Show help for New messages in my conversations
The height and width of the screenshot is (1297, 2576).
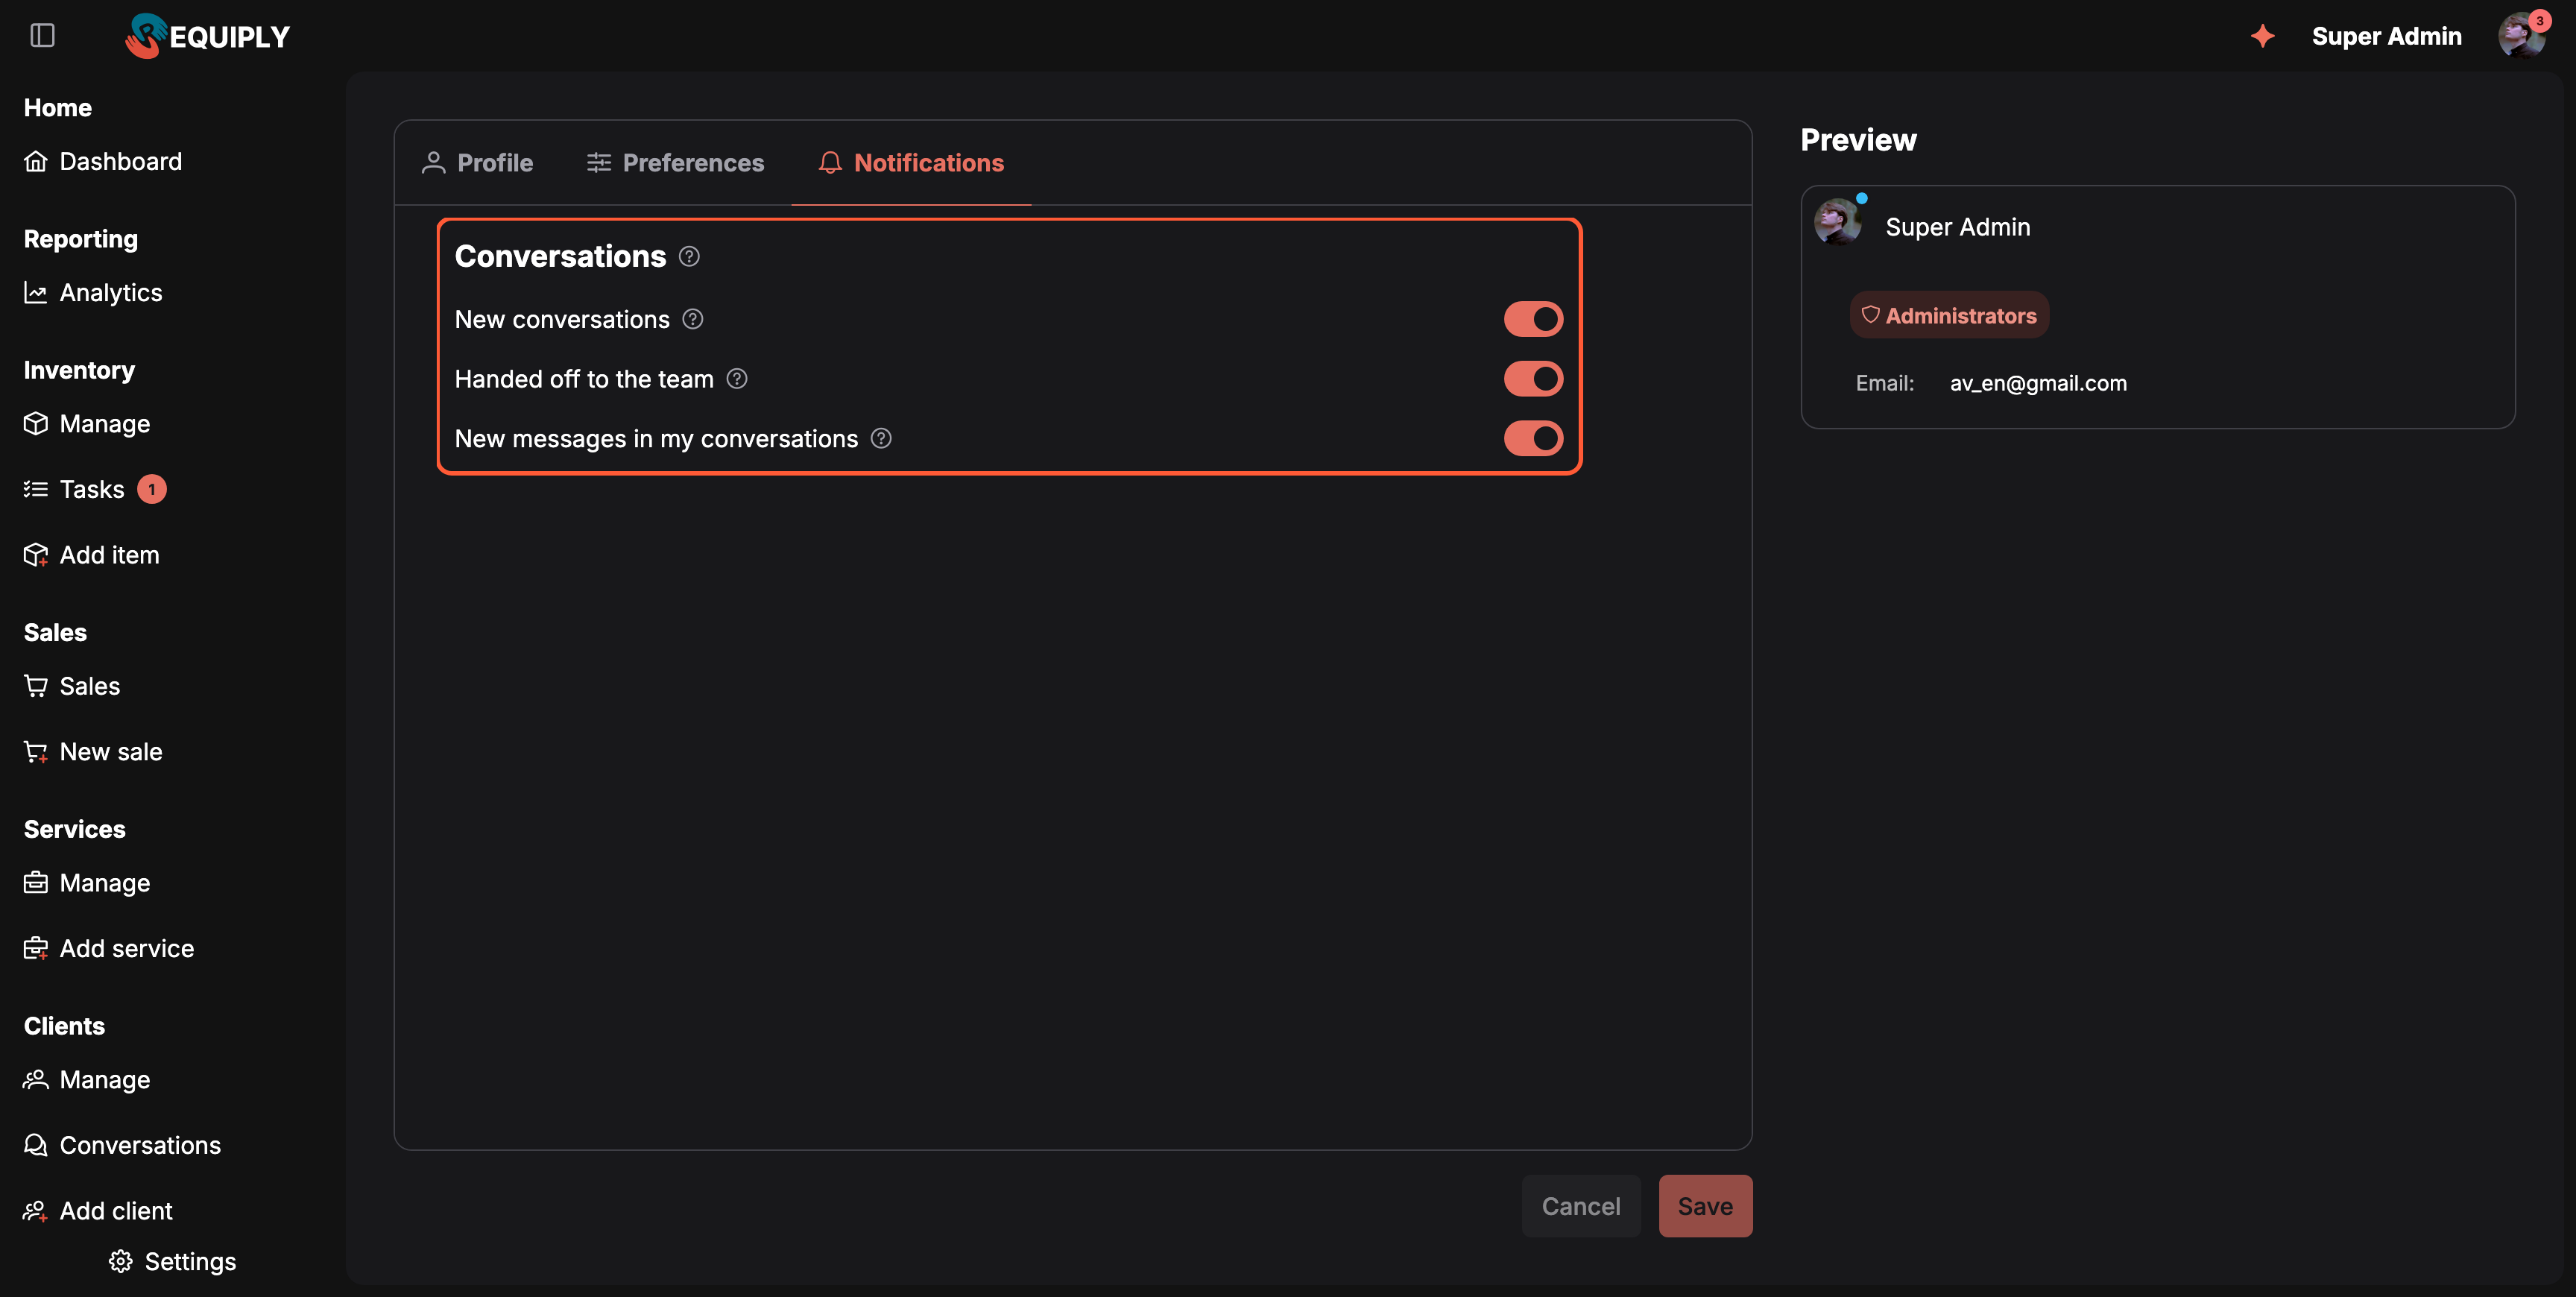coord(881,438)
